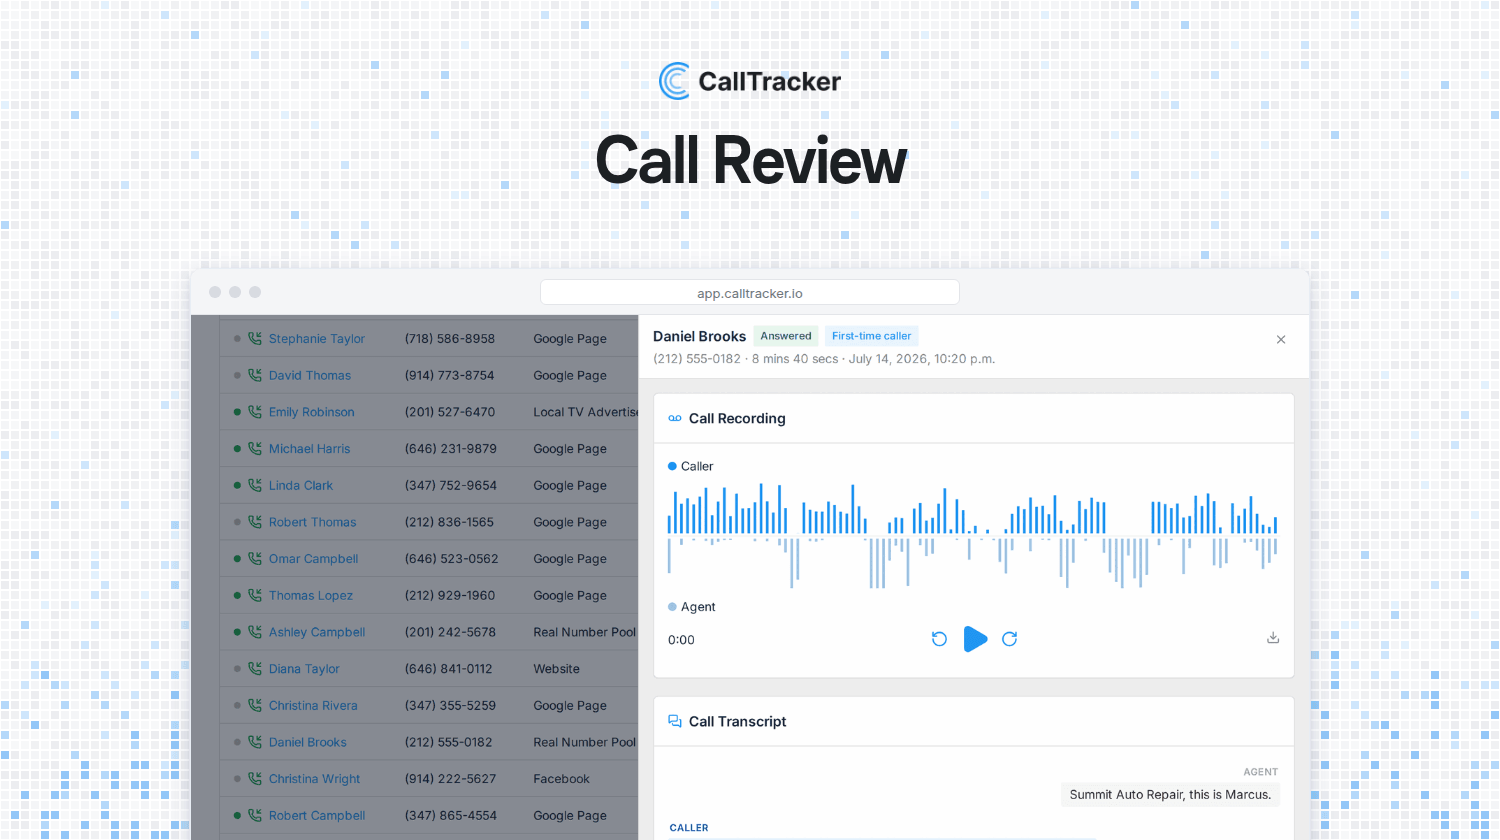
Task: Click phone number (718) 586-8958
Action: (x=450, y=339)
